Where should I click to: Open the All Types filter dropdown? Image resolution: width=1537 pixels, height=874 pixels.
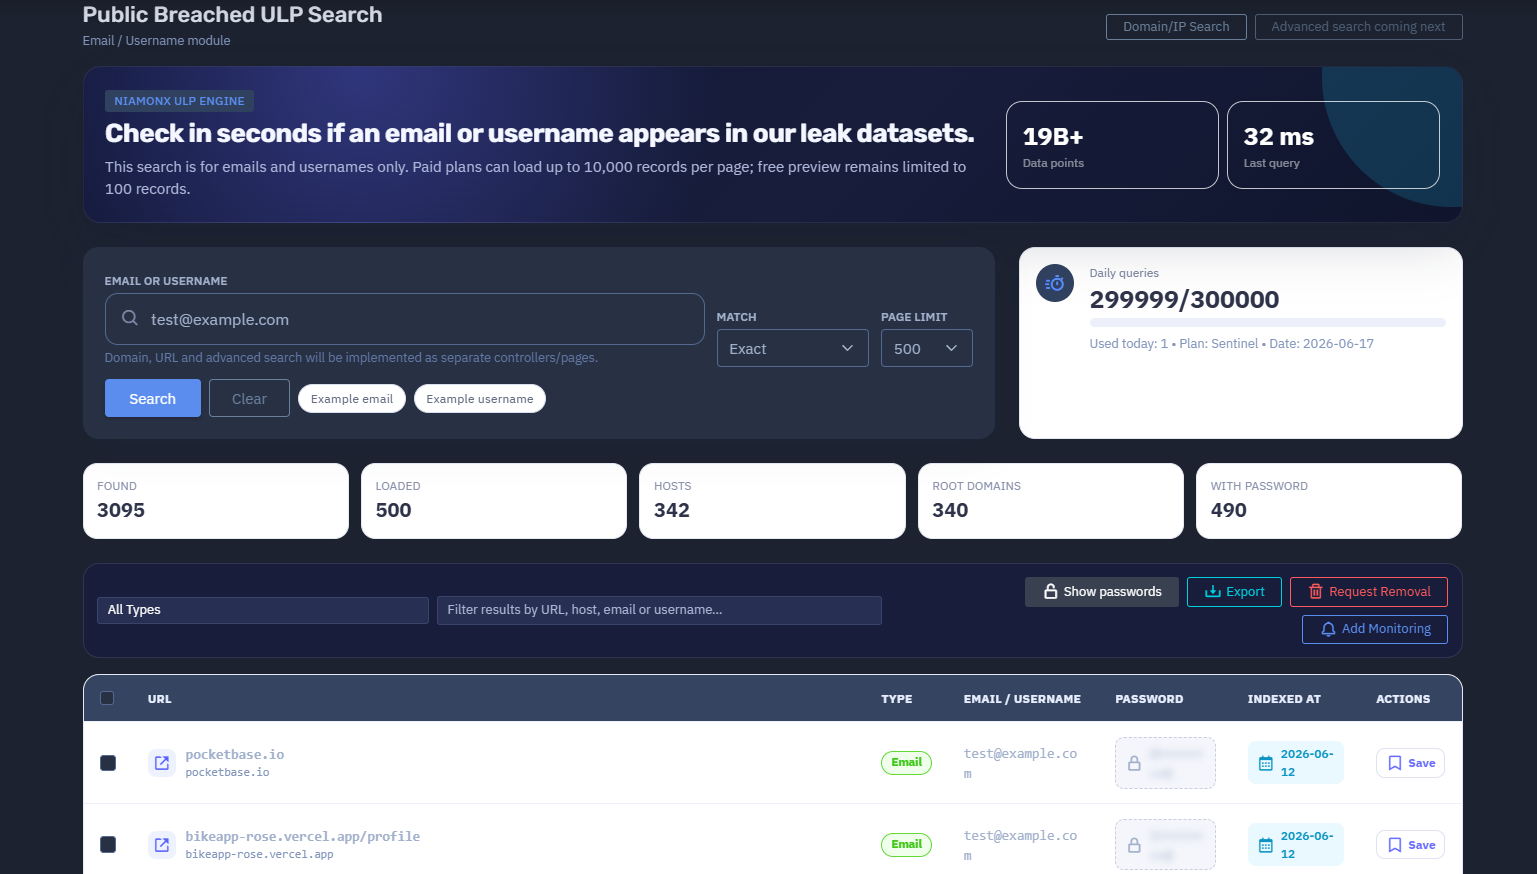click(263, 610)
